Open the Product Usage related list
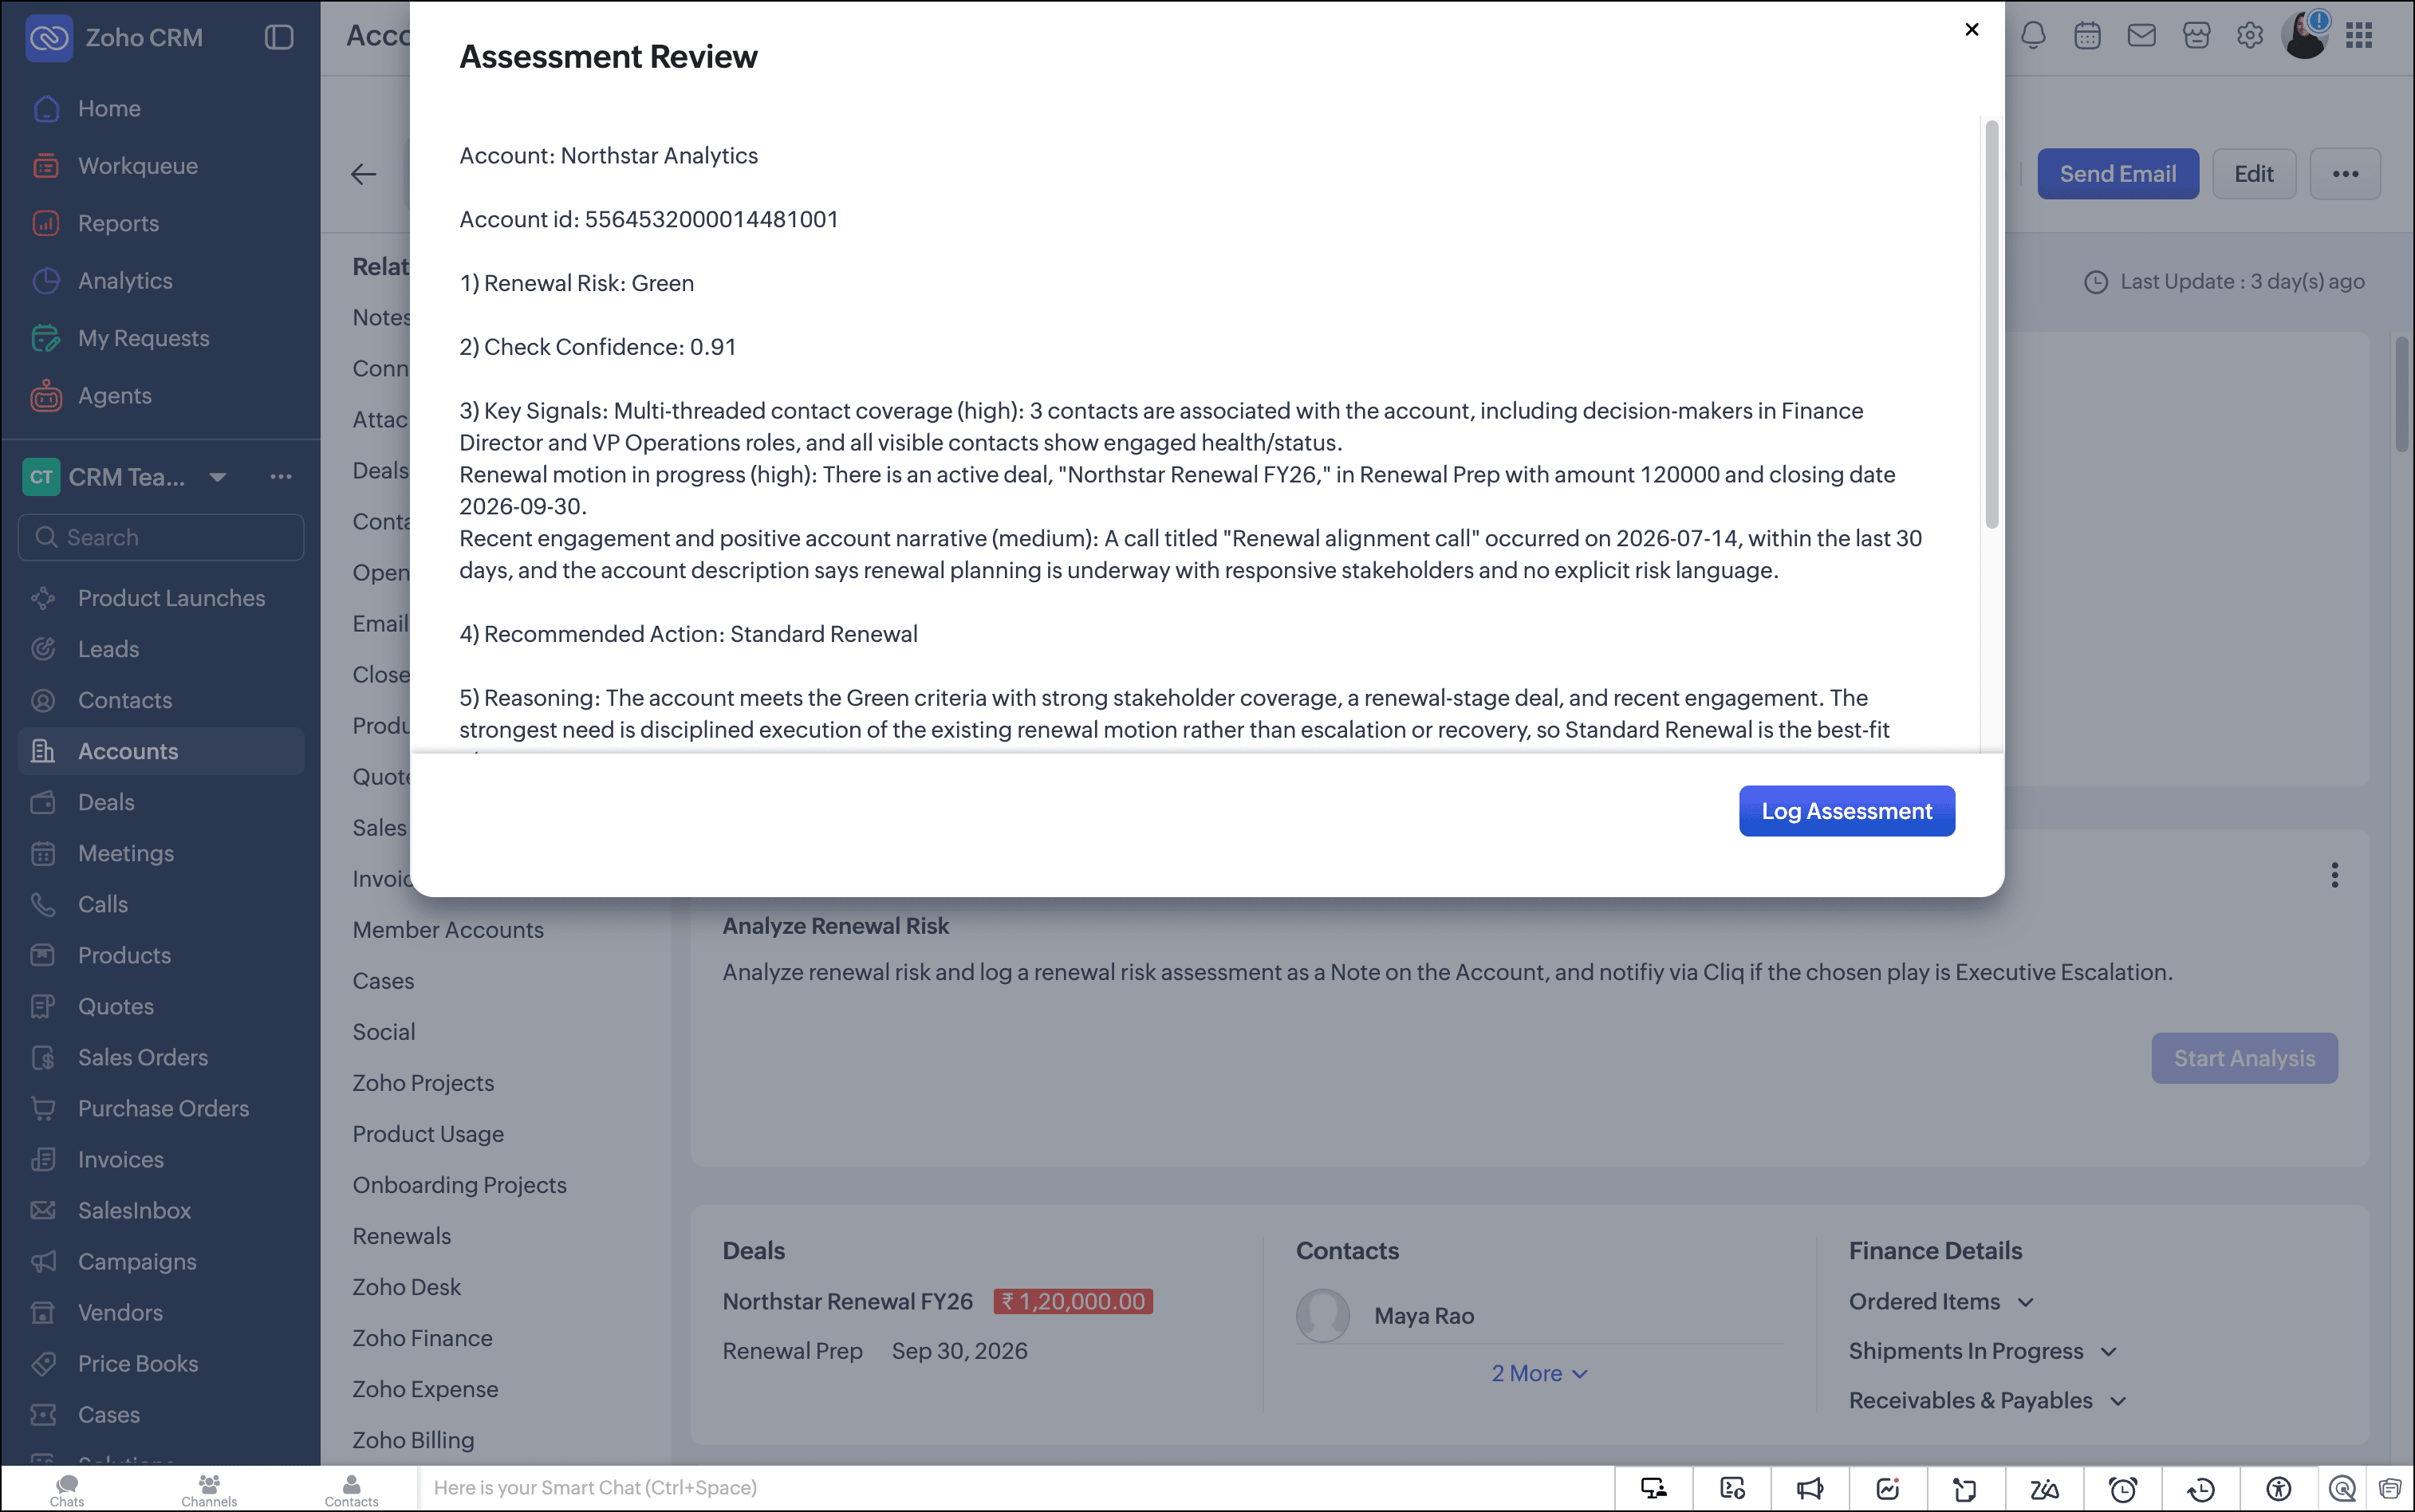 click(x=428, y=1134)
